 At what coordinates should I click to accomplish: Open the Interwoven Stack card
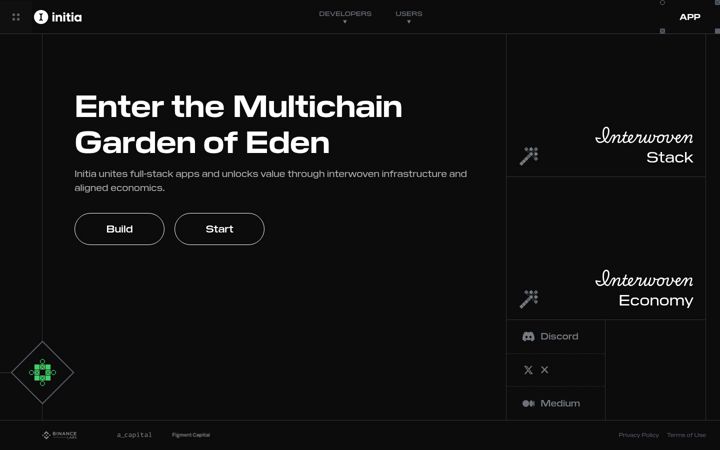(606, 105)
